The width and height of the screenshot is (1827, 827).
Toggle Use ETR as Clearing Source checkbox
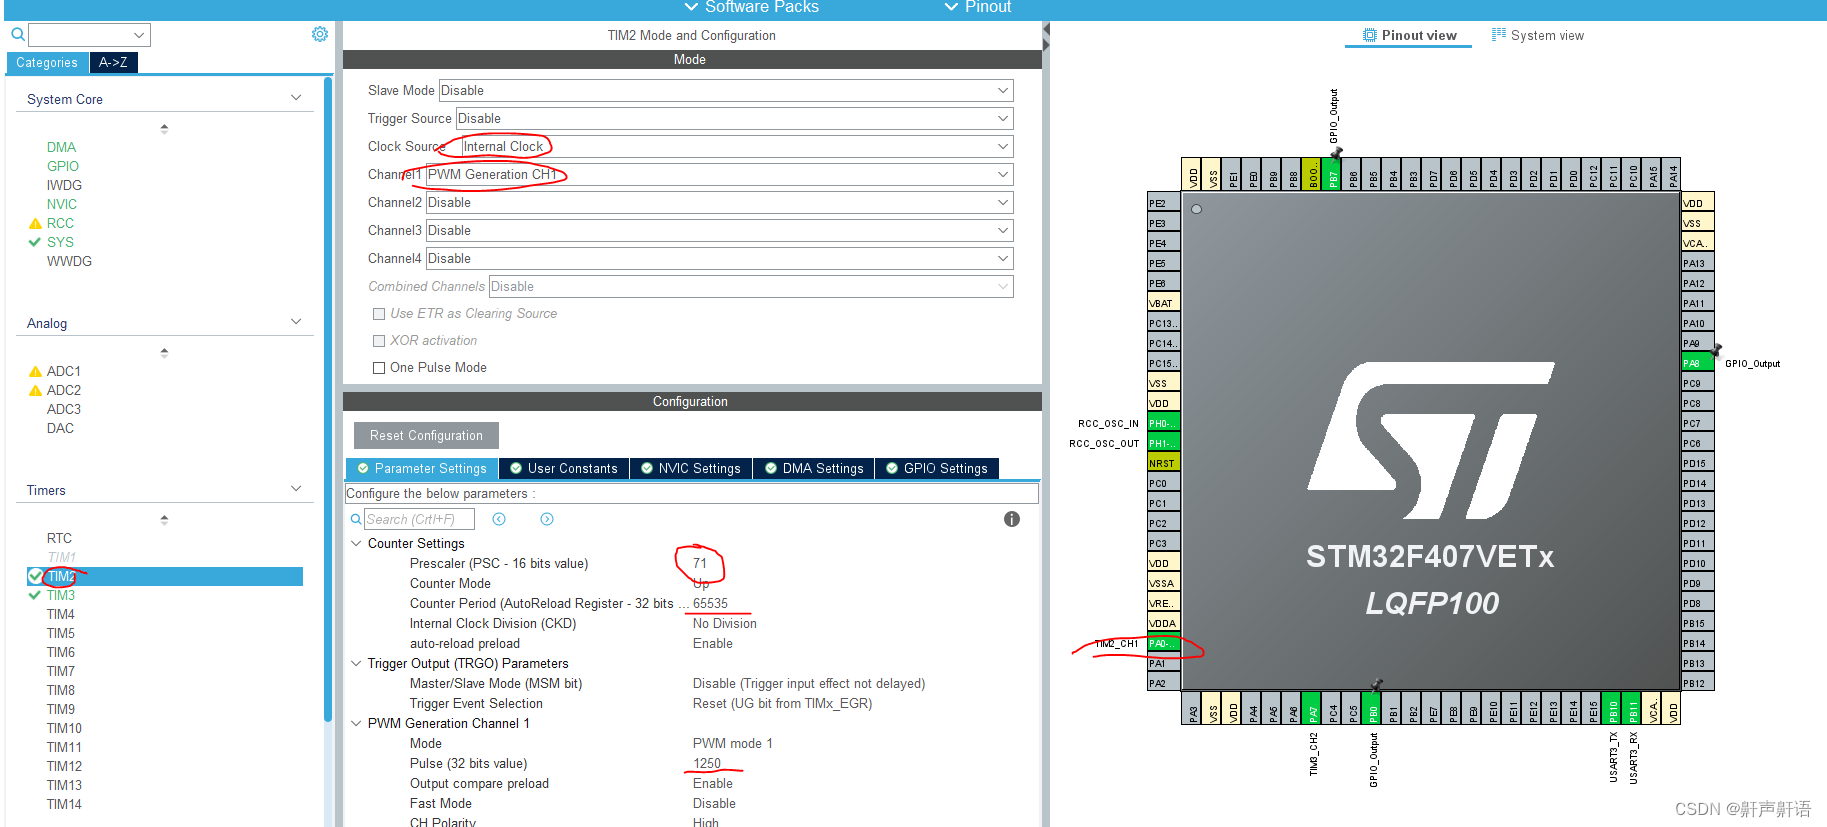(379, 314)
